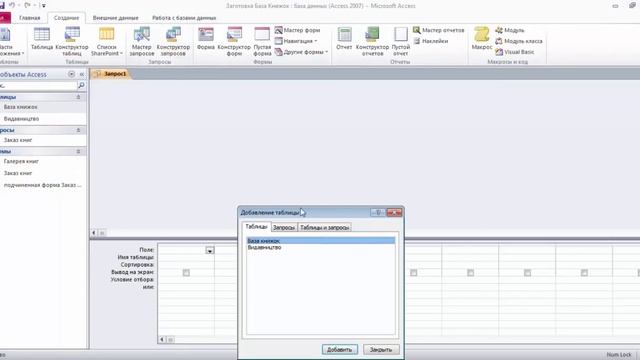The image size is (640, 360).
Task: Open Конструктор форм
Action: (234, 41)
